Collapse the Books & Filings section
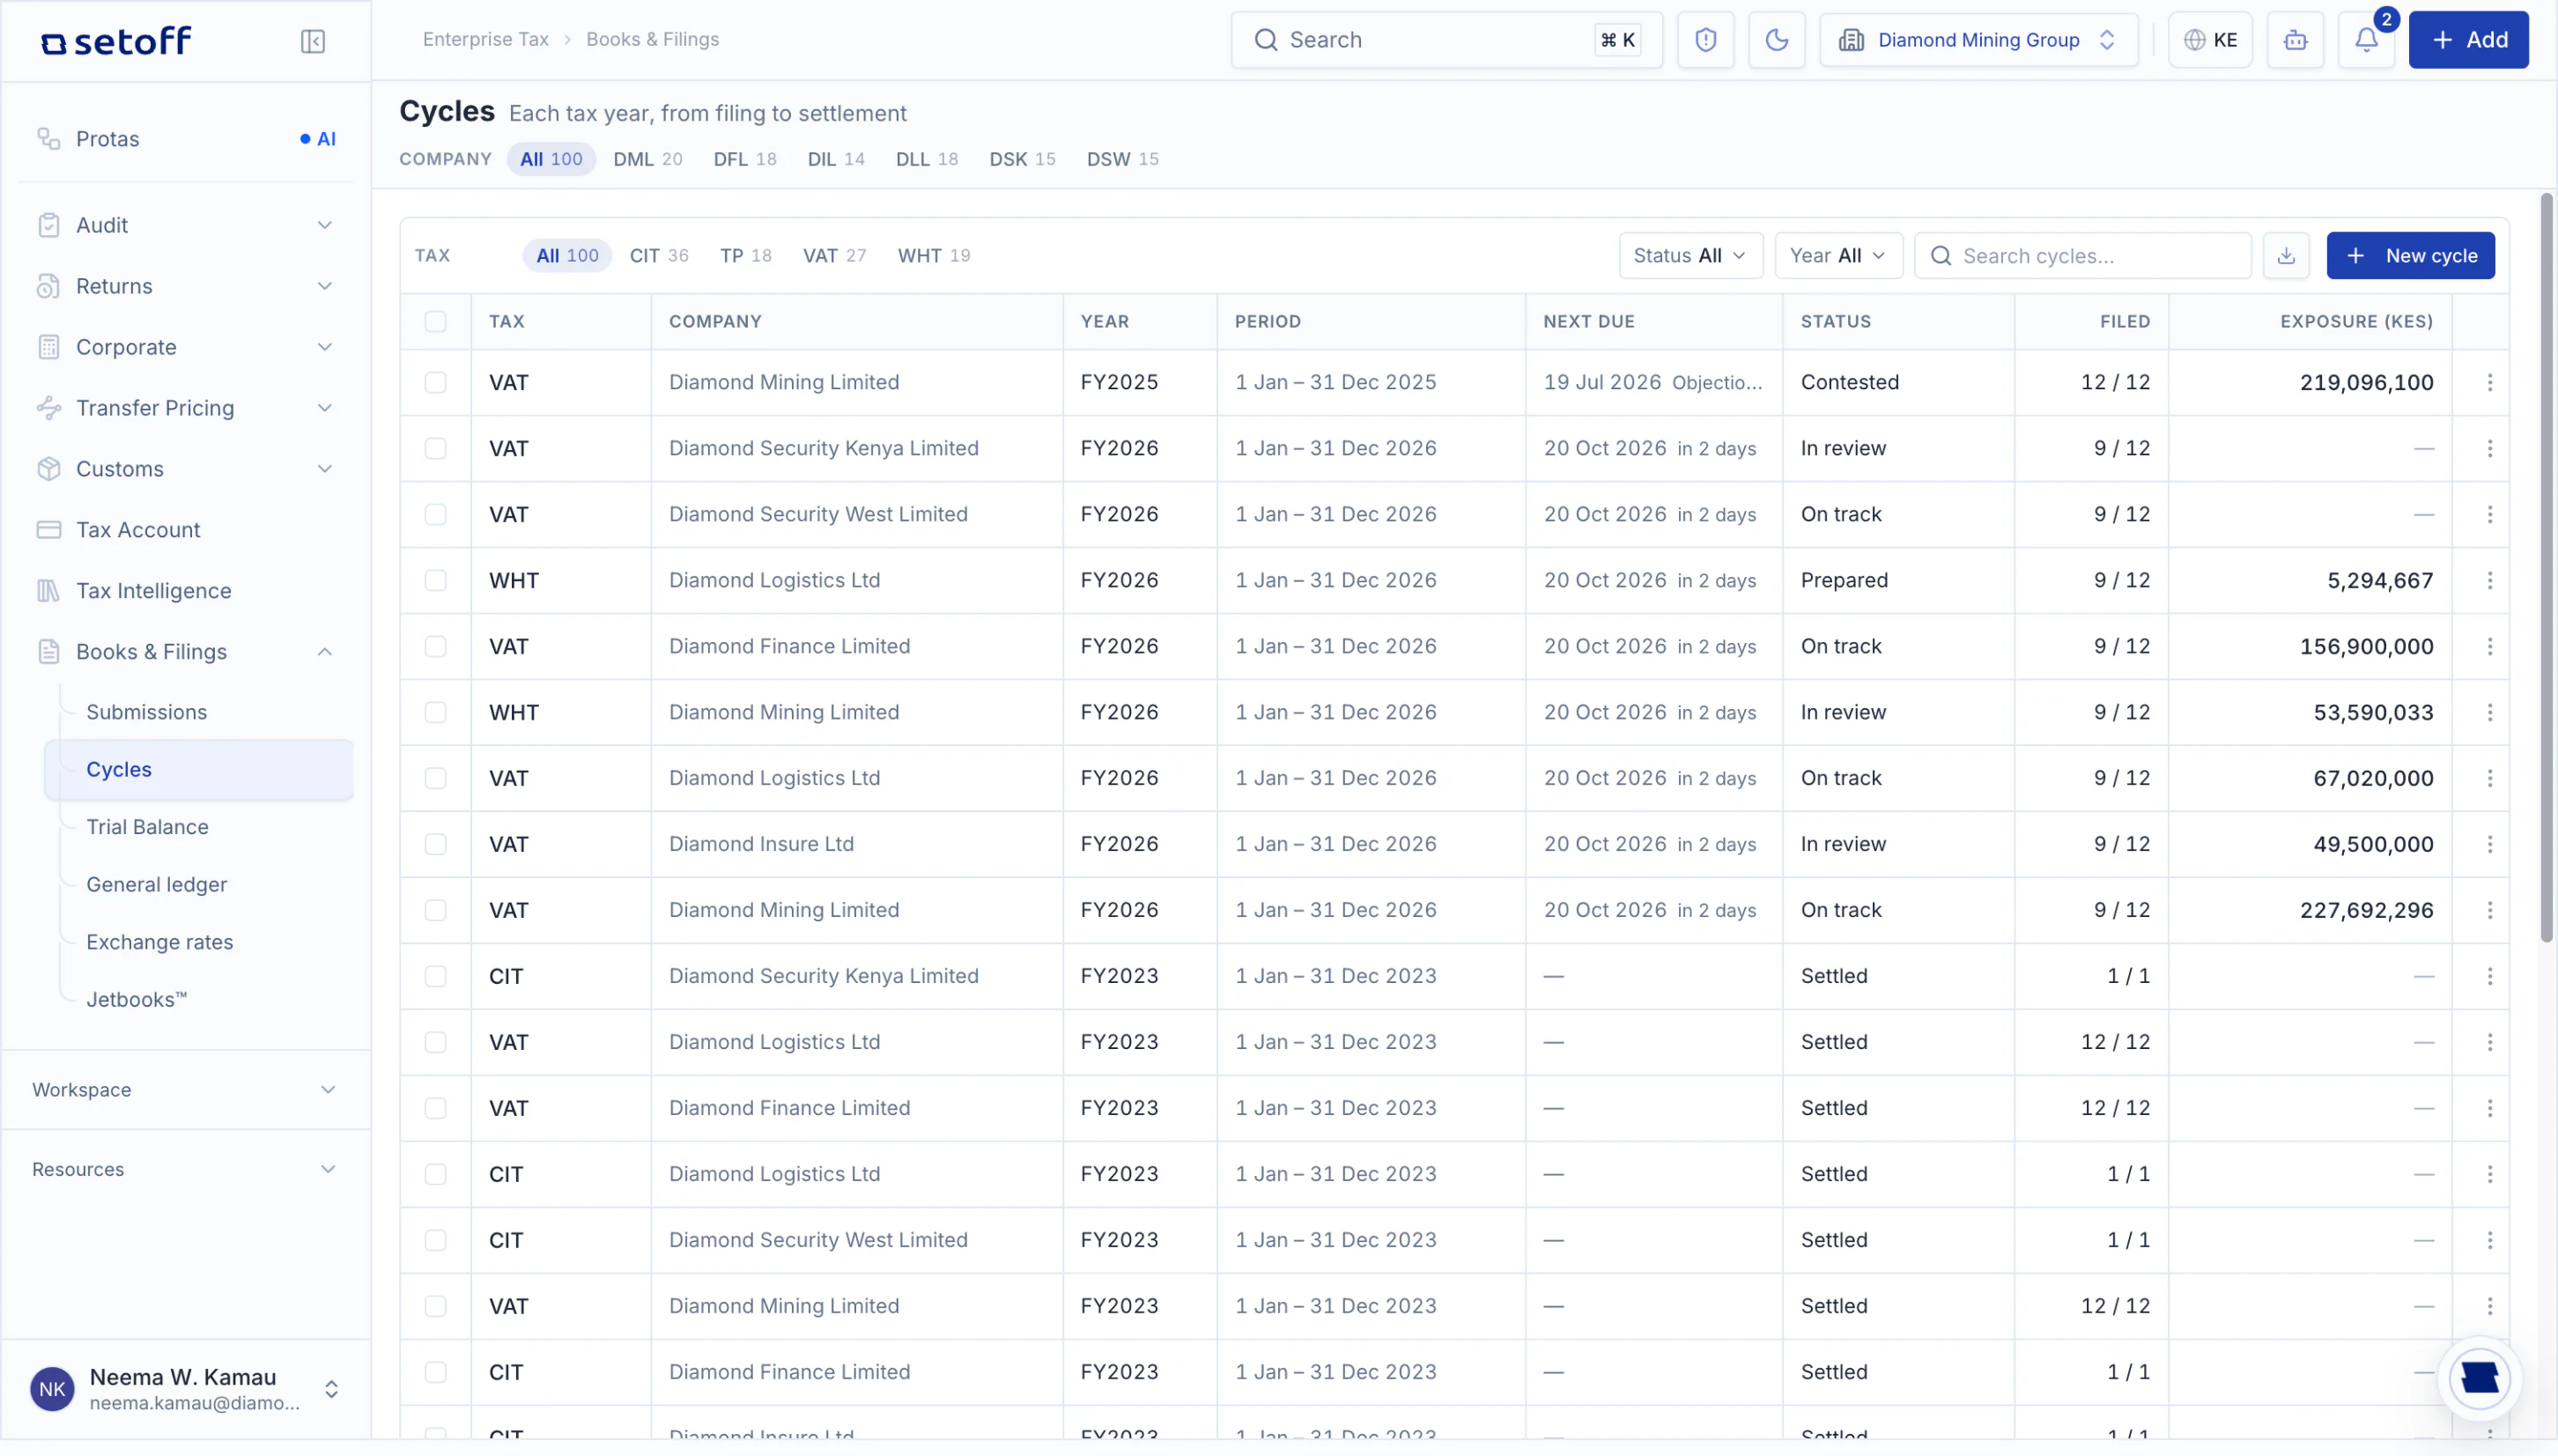 (x=186, y=652)
